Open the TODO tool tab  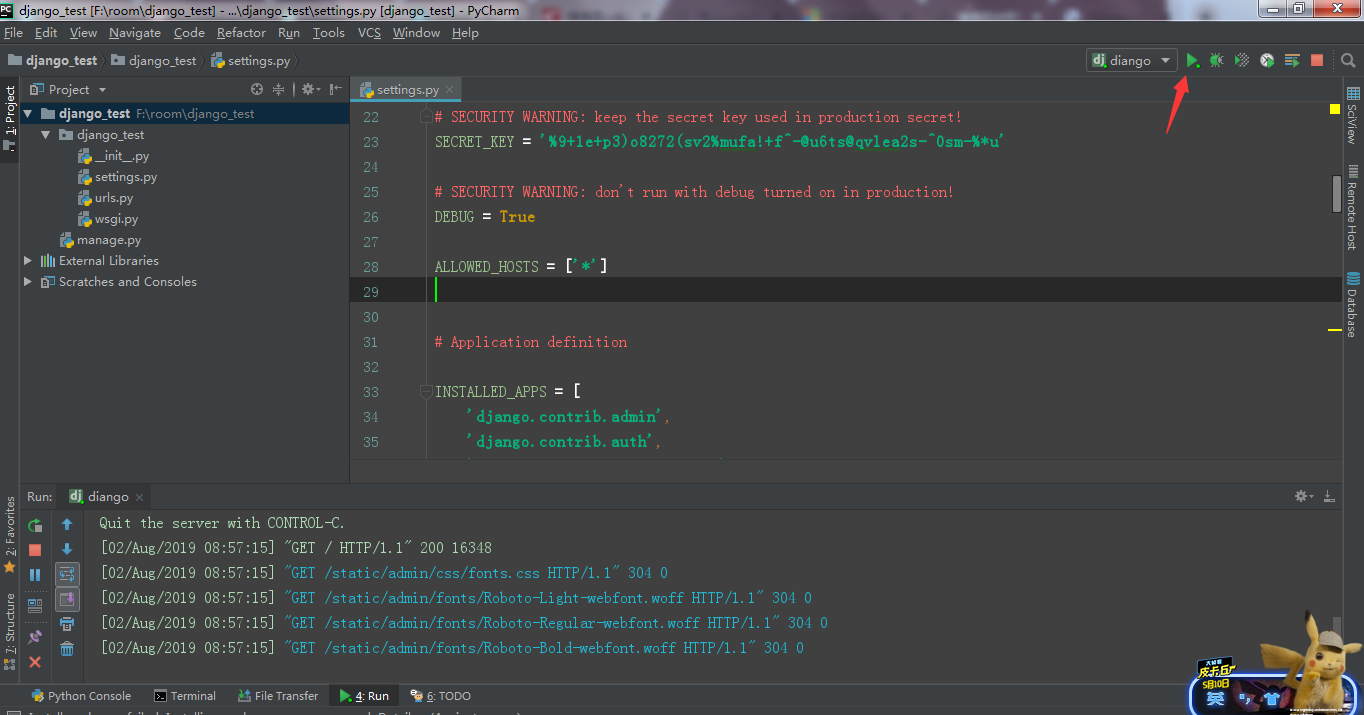point(441,696)
